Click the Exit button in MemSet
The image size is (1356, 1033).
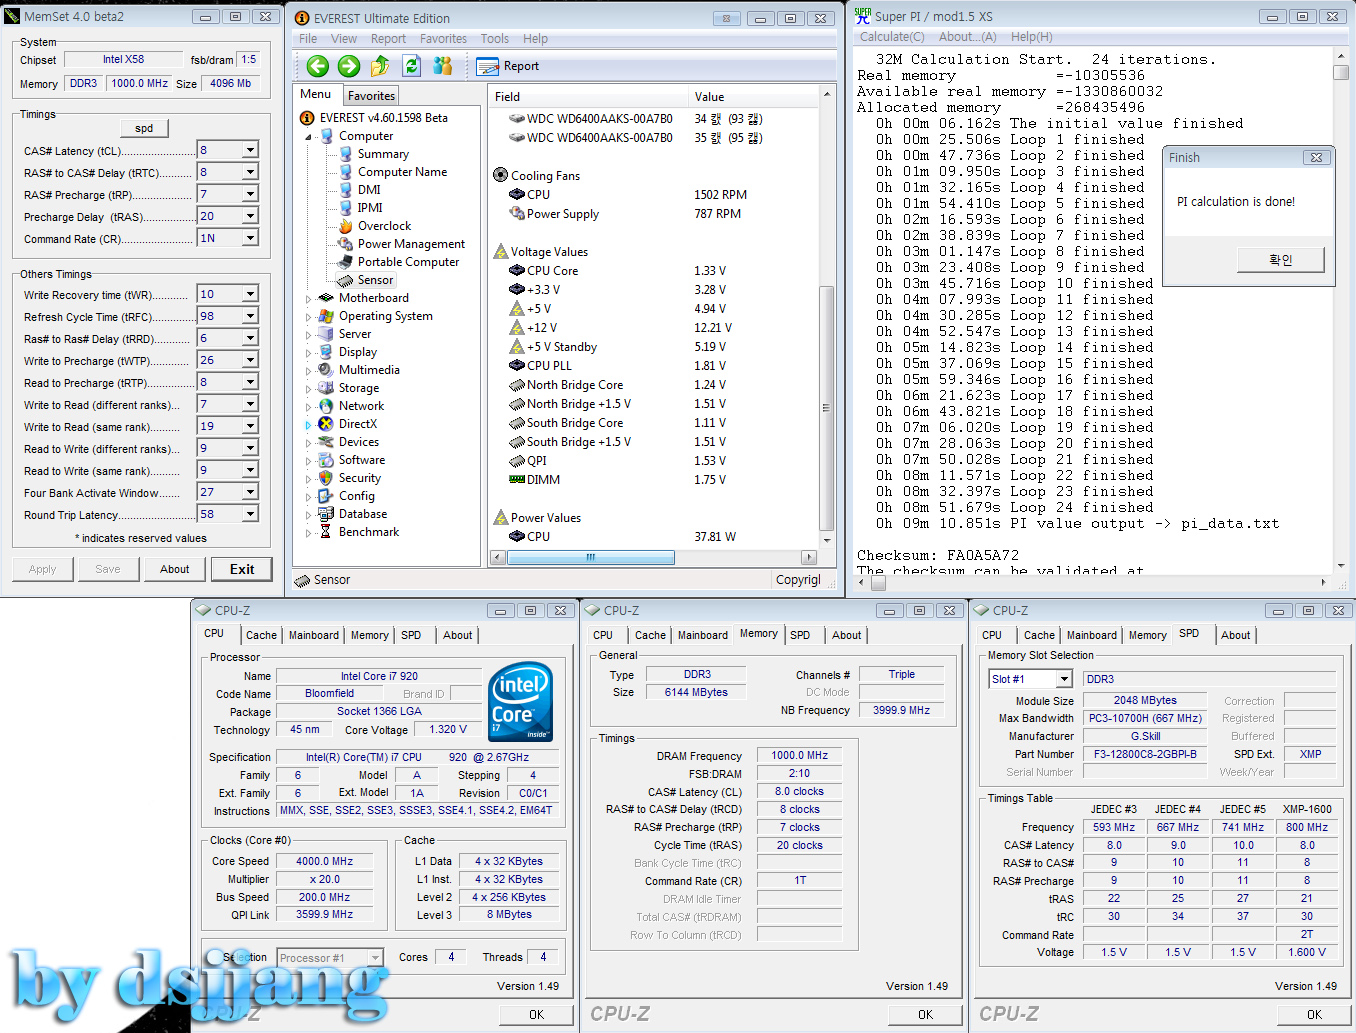(242, 569)
